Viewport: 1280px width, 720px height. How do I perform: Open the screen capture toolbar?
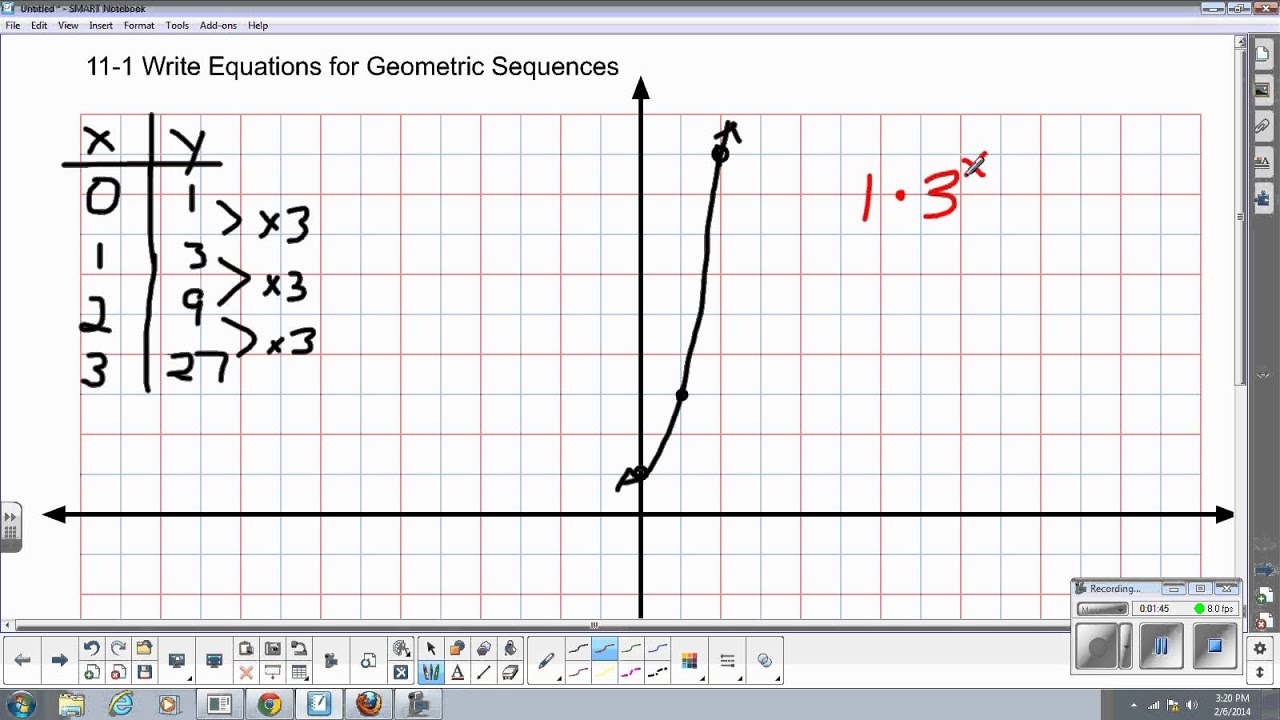pos(272,648)
